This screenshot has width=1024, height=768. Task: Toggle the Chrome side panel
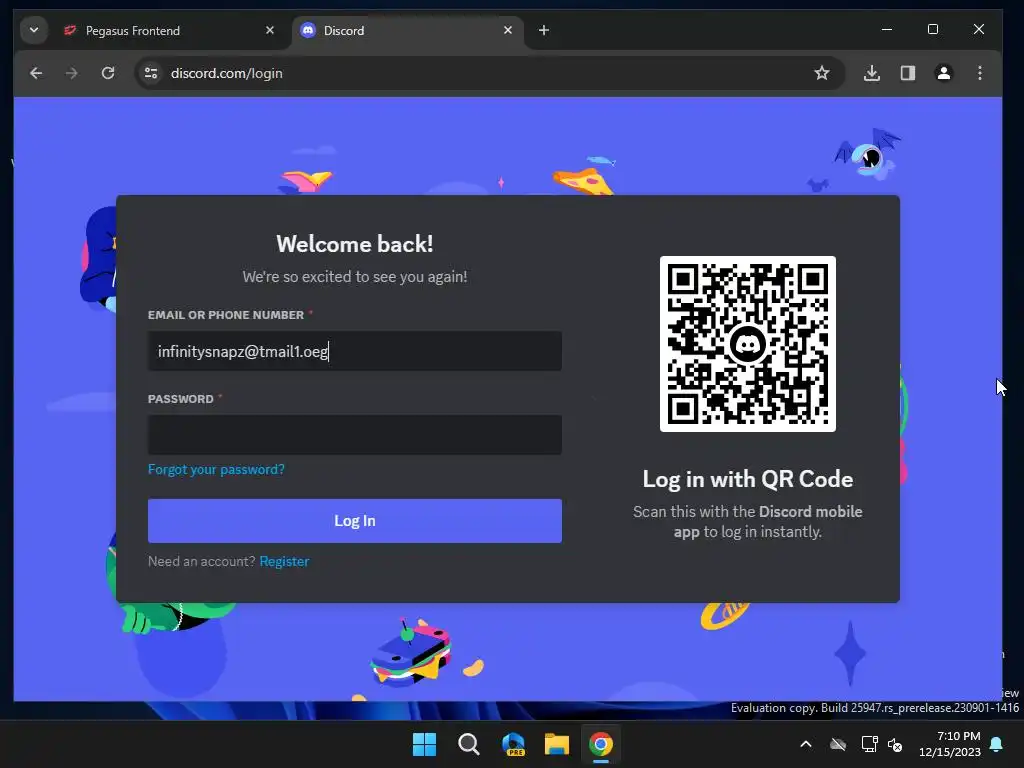coord(908,73)
